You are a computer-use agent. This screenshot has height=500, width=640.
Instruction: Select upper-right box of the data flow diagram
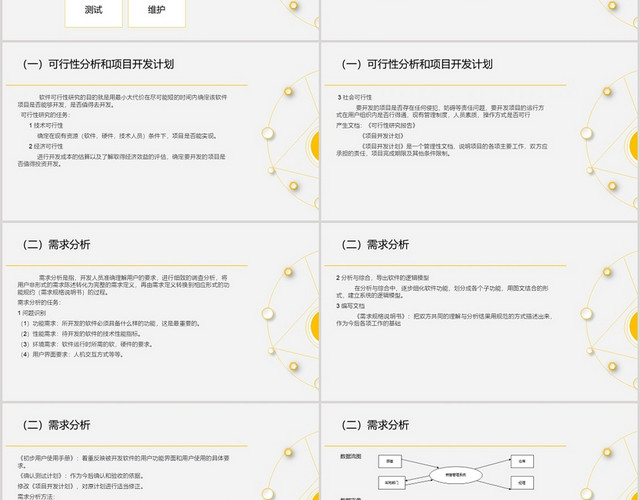(522, 462)
